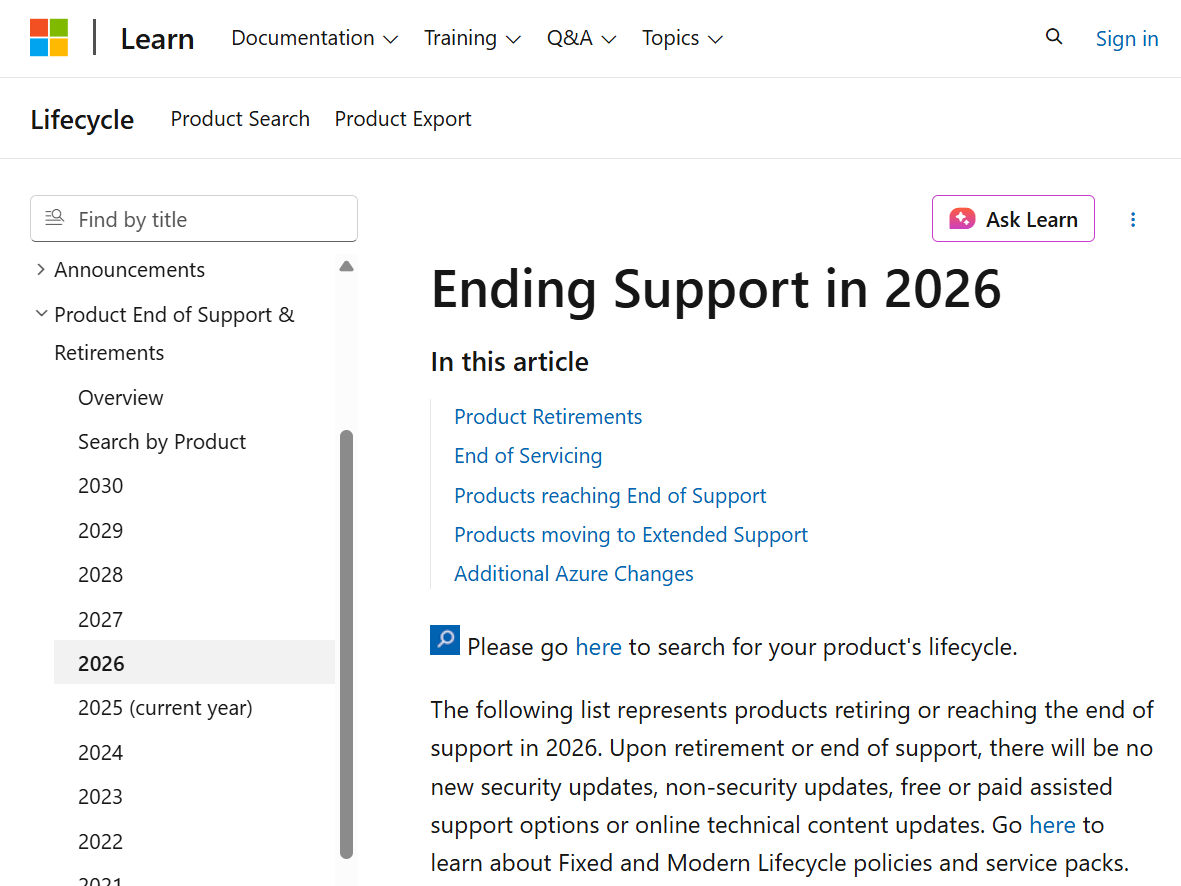Image resolution: width=1181 pixels, height=886 pixels.
Task: Click the sparkle icon on Ask Learn button
Action: 963,218
